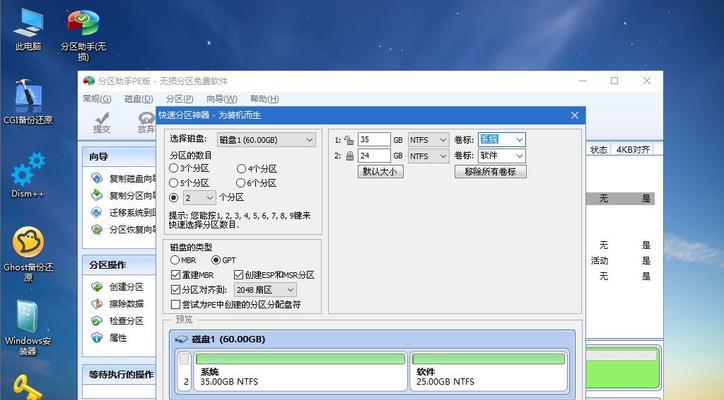Viewport: 724px width, 400px height.
Task: Click the unlocked padlock icon for partition 1
Action: tap(349, 140)
